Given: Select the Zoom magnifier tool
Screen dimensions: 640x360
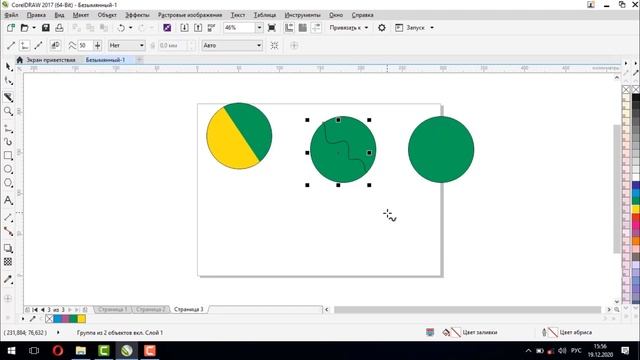Looking at the screenshot, I should [x=8, y=111].
